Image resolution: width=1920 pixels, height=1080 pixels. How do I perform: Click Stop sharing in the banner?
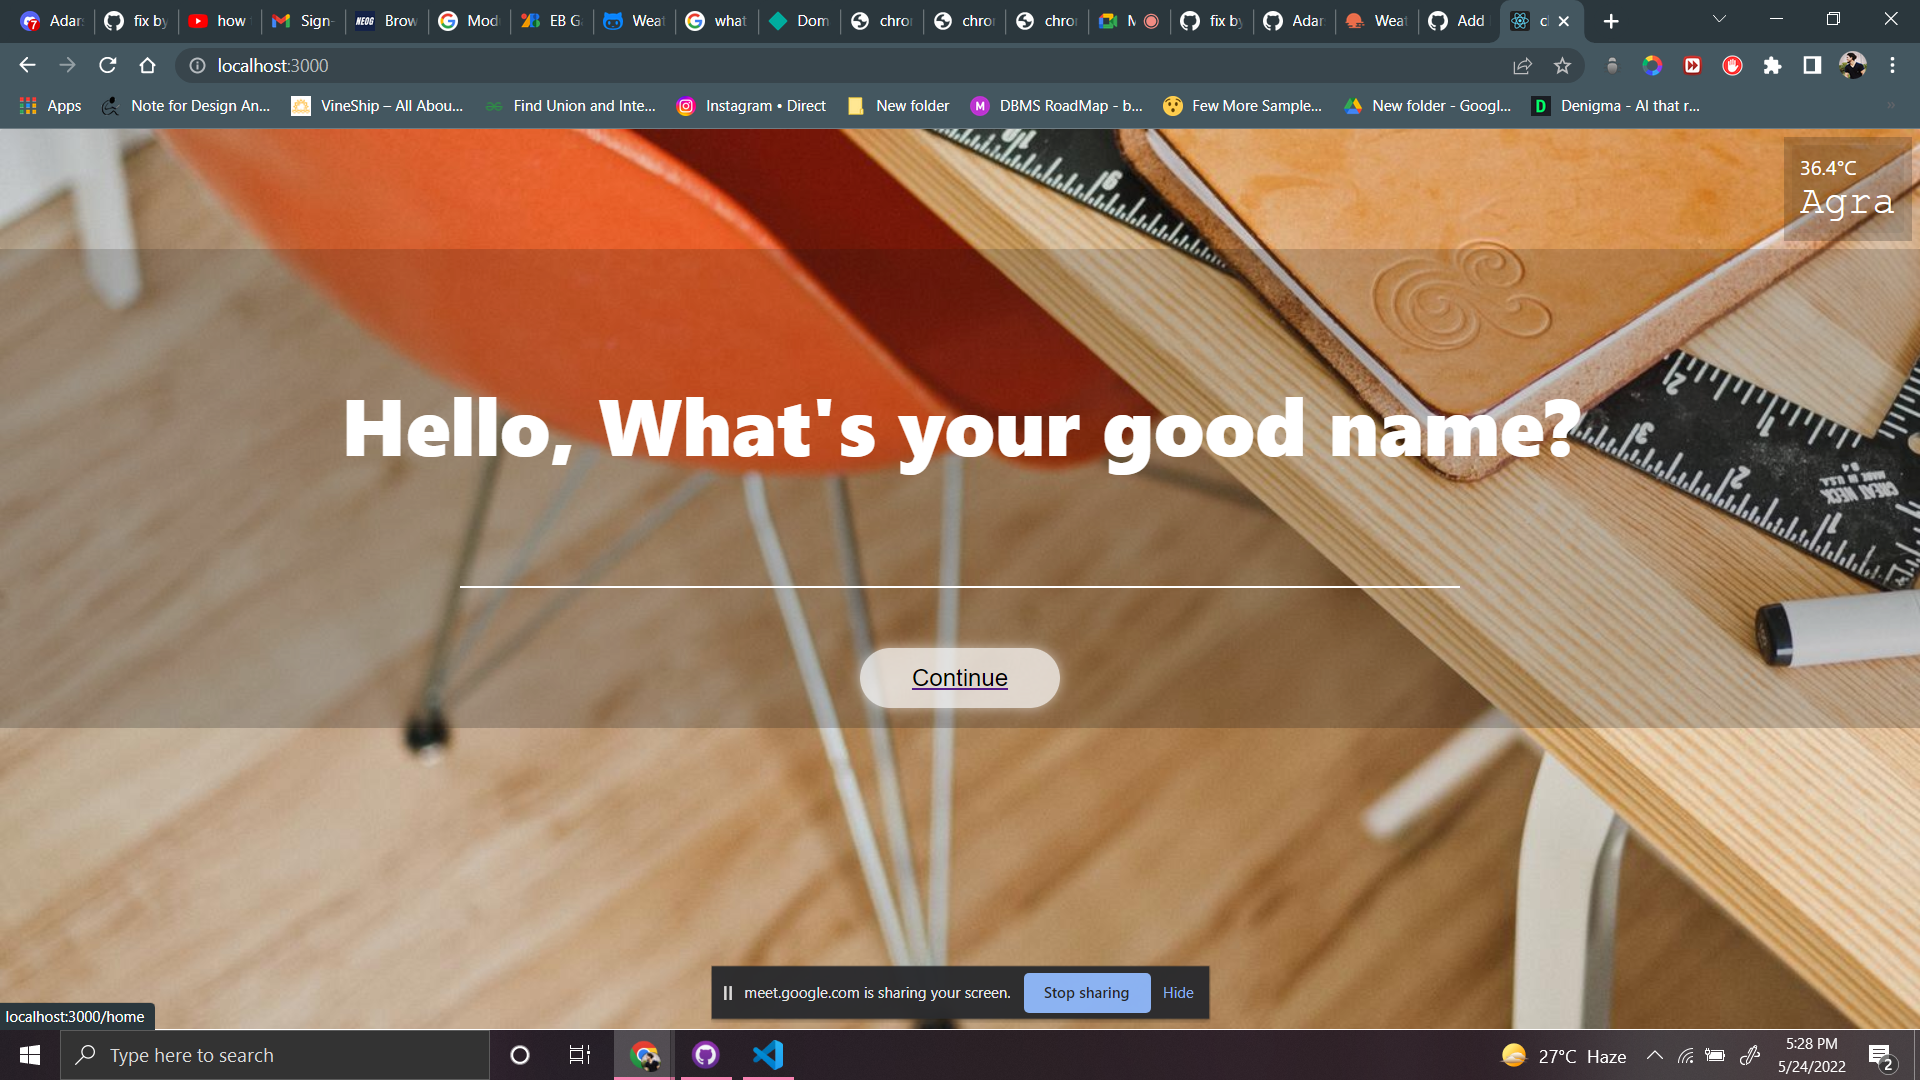click(x=1086, y=992)
